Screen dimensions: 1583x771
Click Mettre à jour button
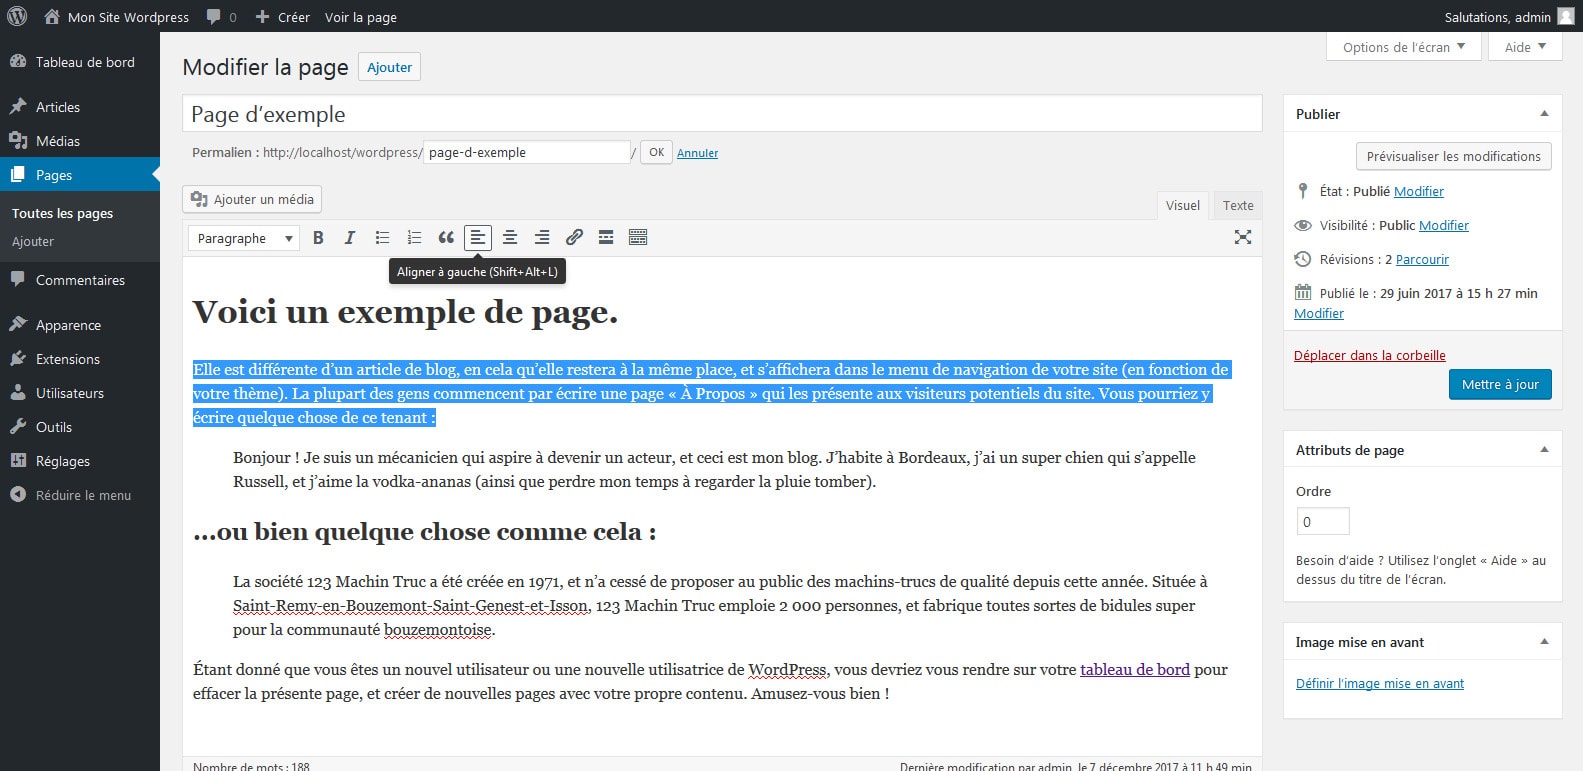pyautogui.click(x=1500, y=384)
